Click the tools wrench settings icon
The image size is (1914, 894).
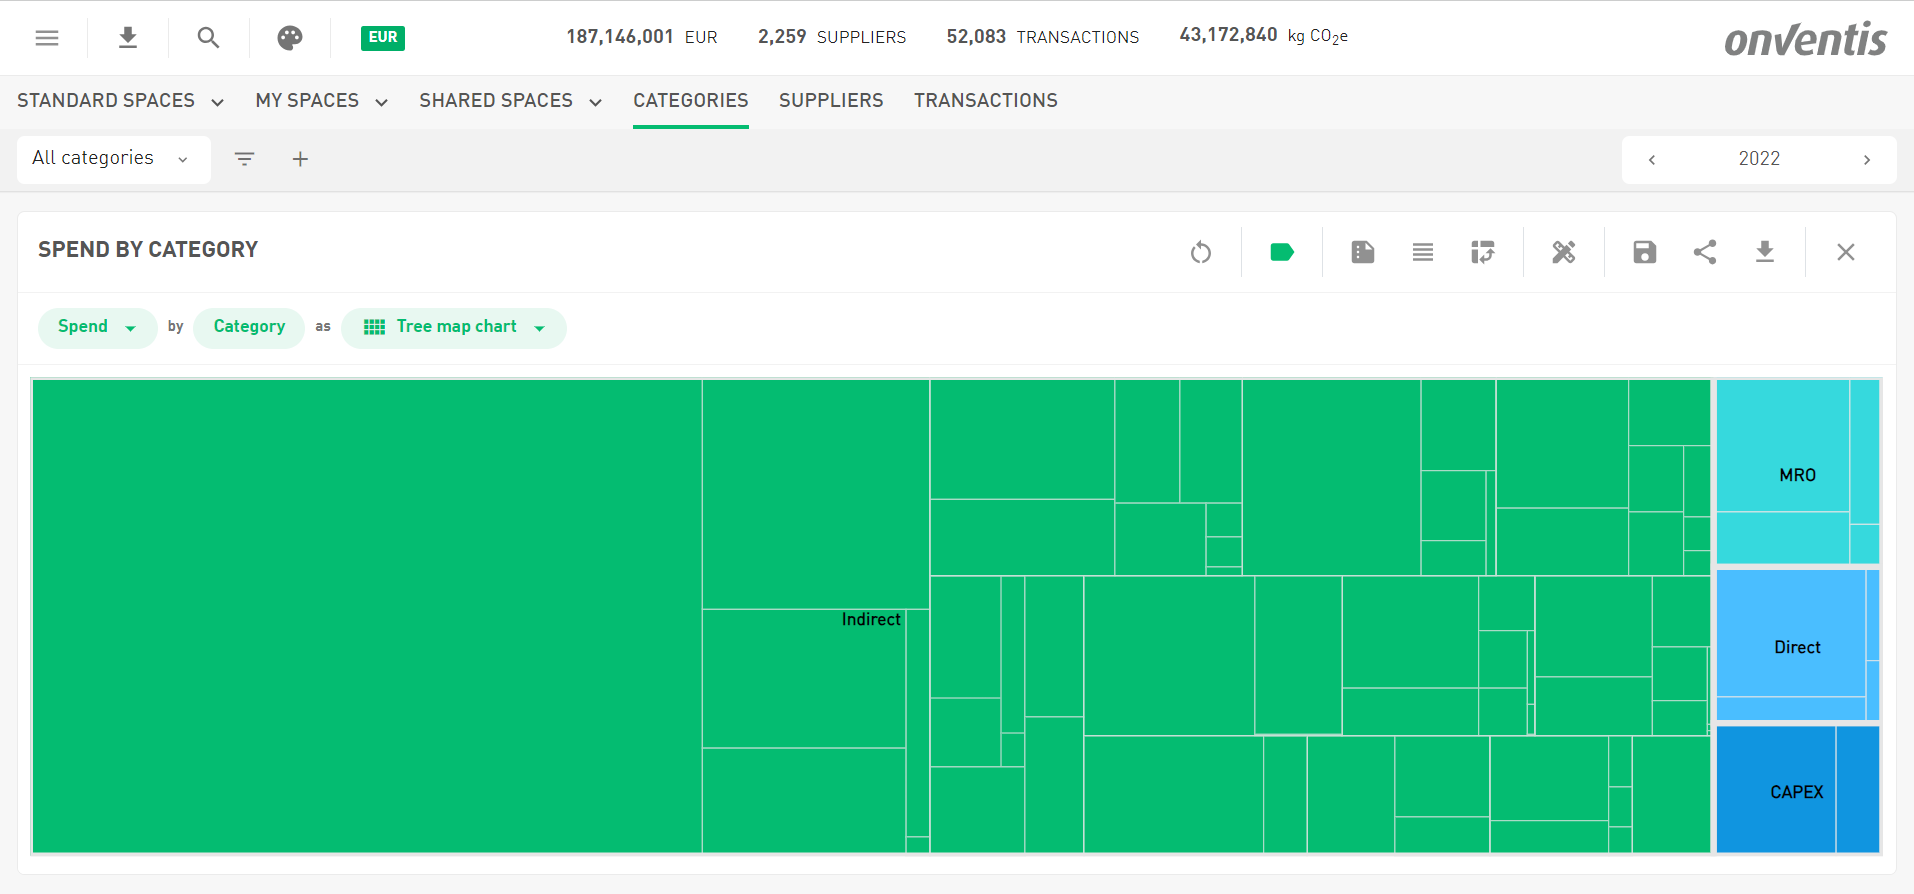tap(1564, 252)
